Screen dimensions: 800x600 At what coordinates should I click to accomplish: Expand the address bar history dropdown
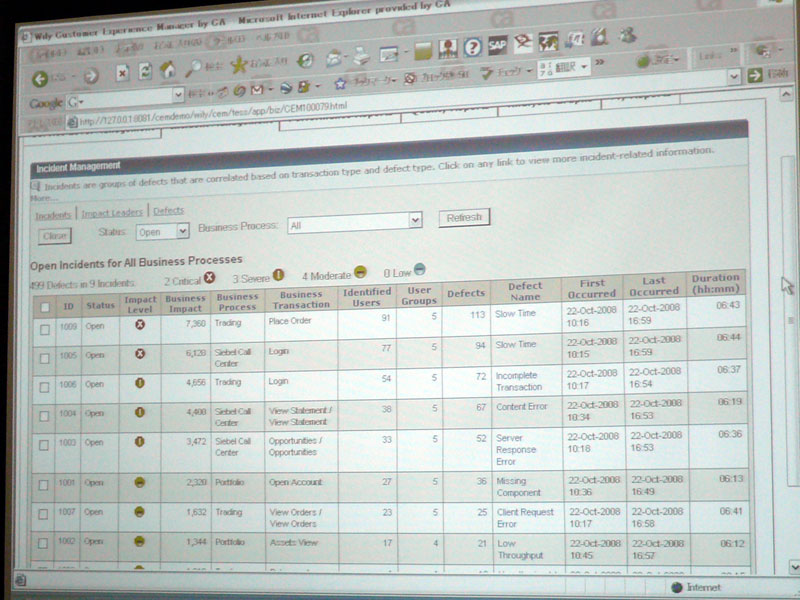point(733,77)
